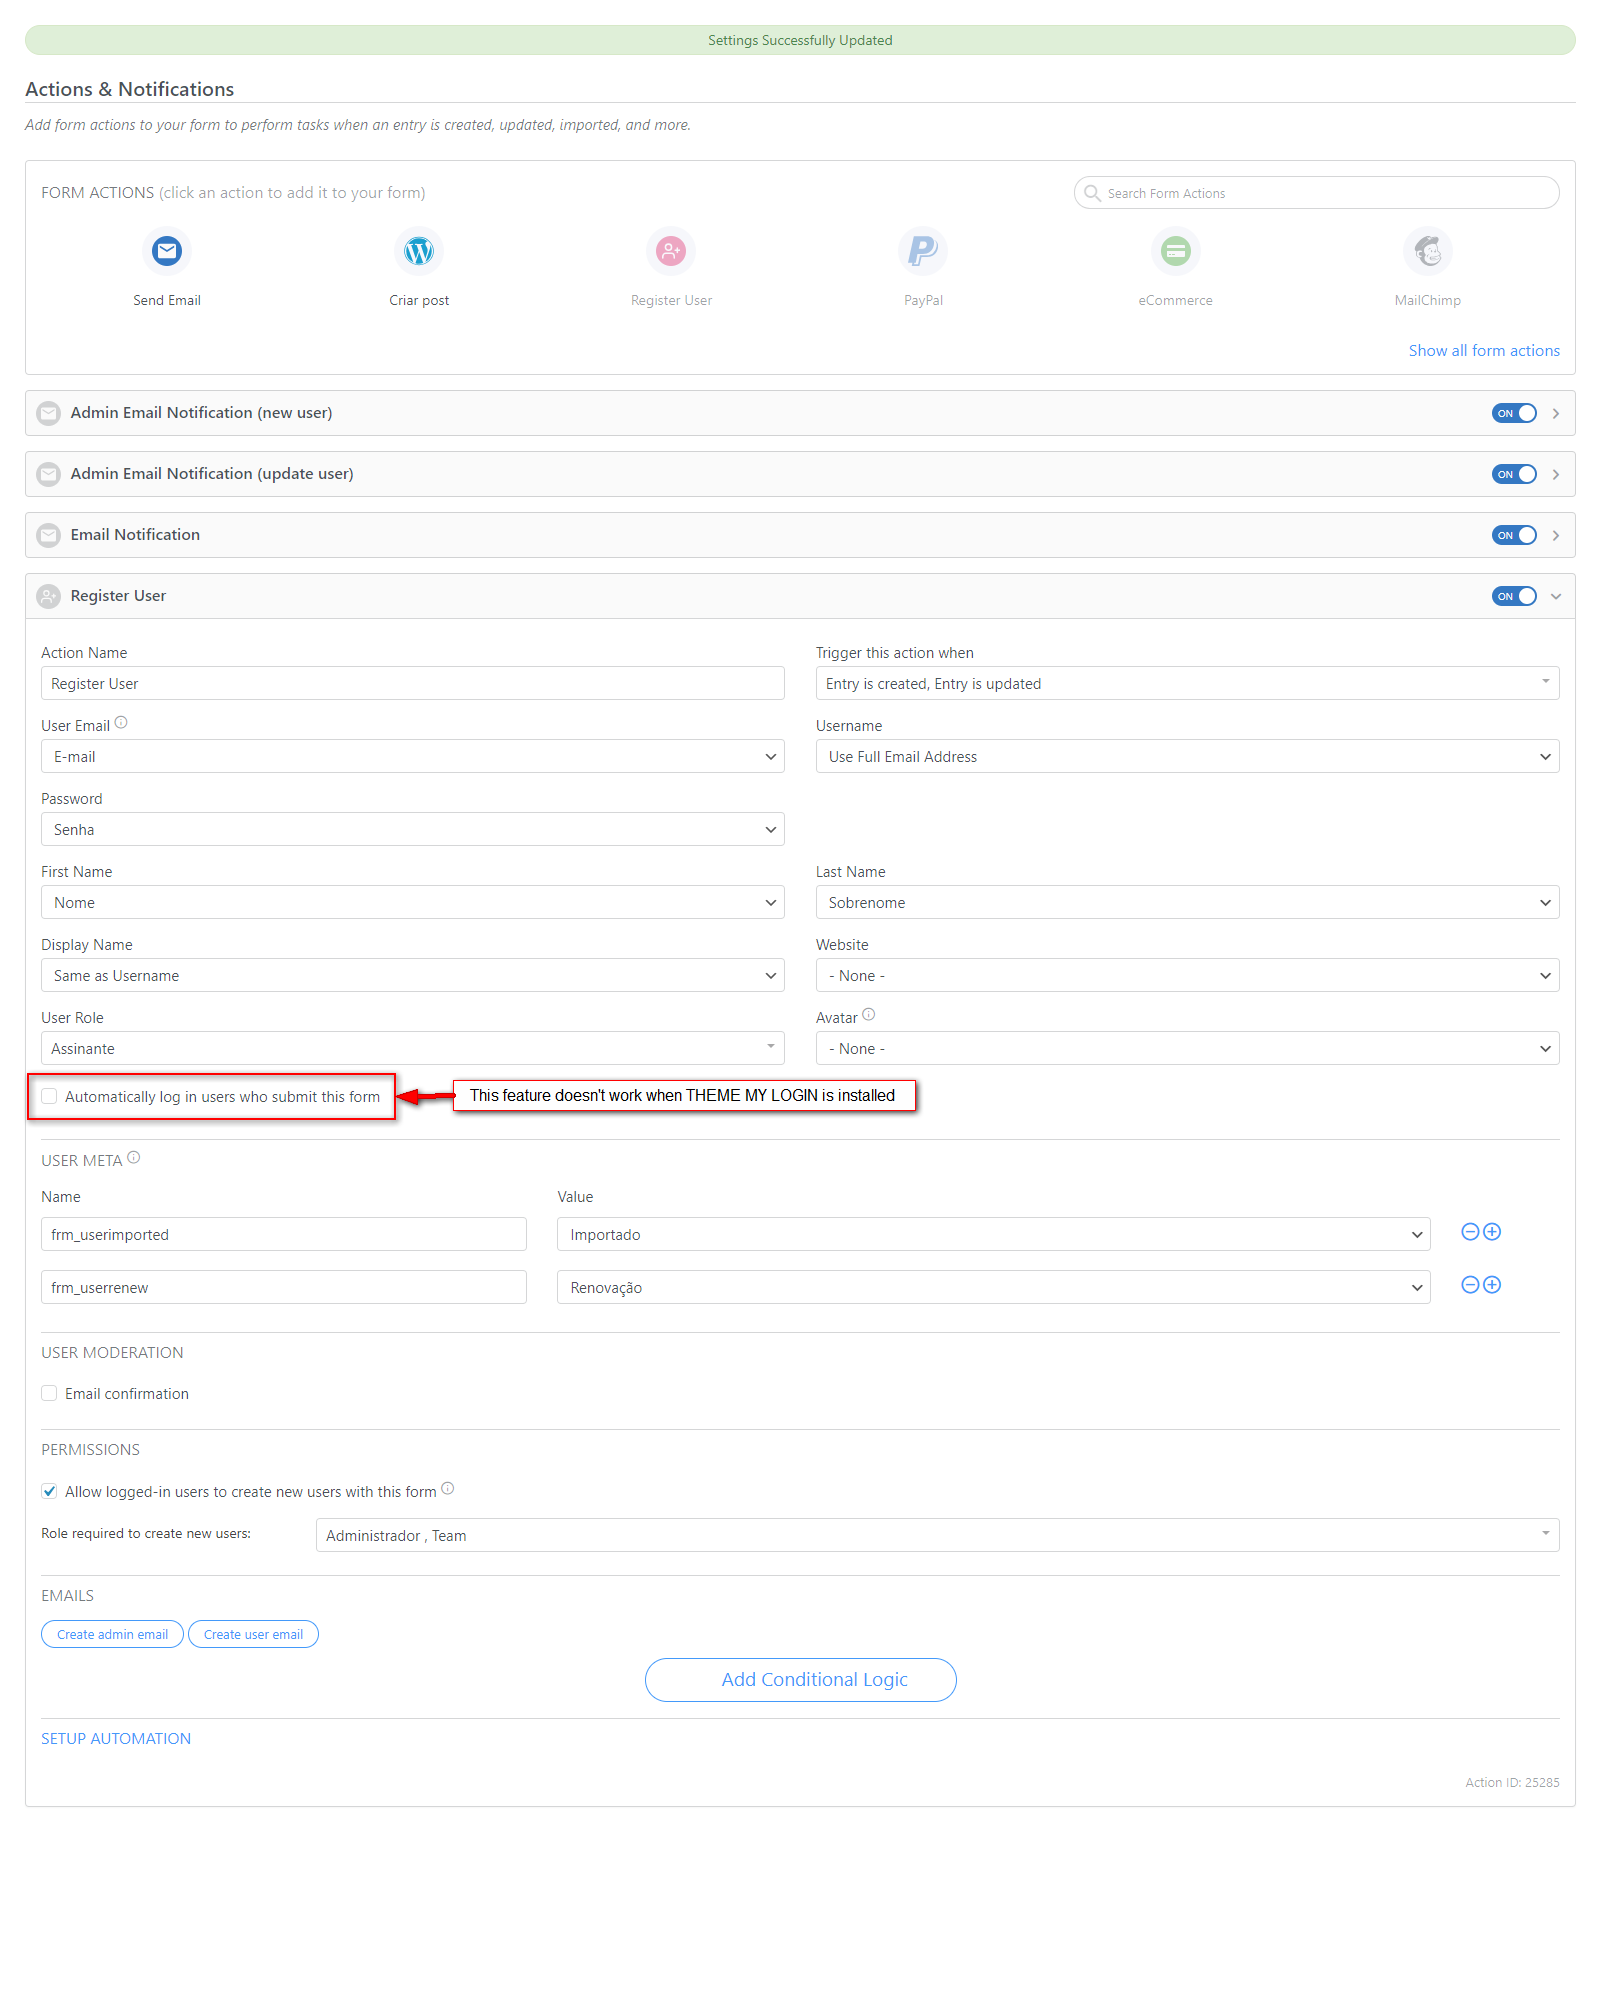The image size is (1601, 2003).
Task: Add a row after frm_userrenew meta
Action: (x=1492, y=1285)
